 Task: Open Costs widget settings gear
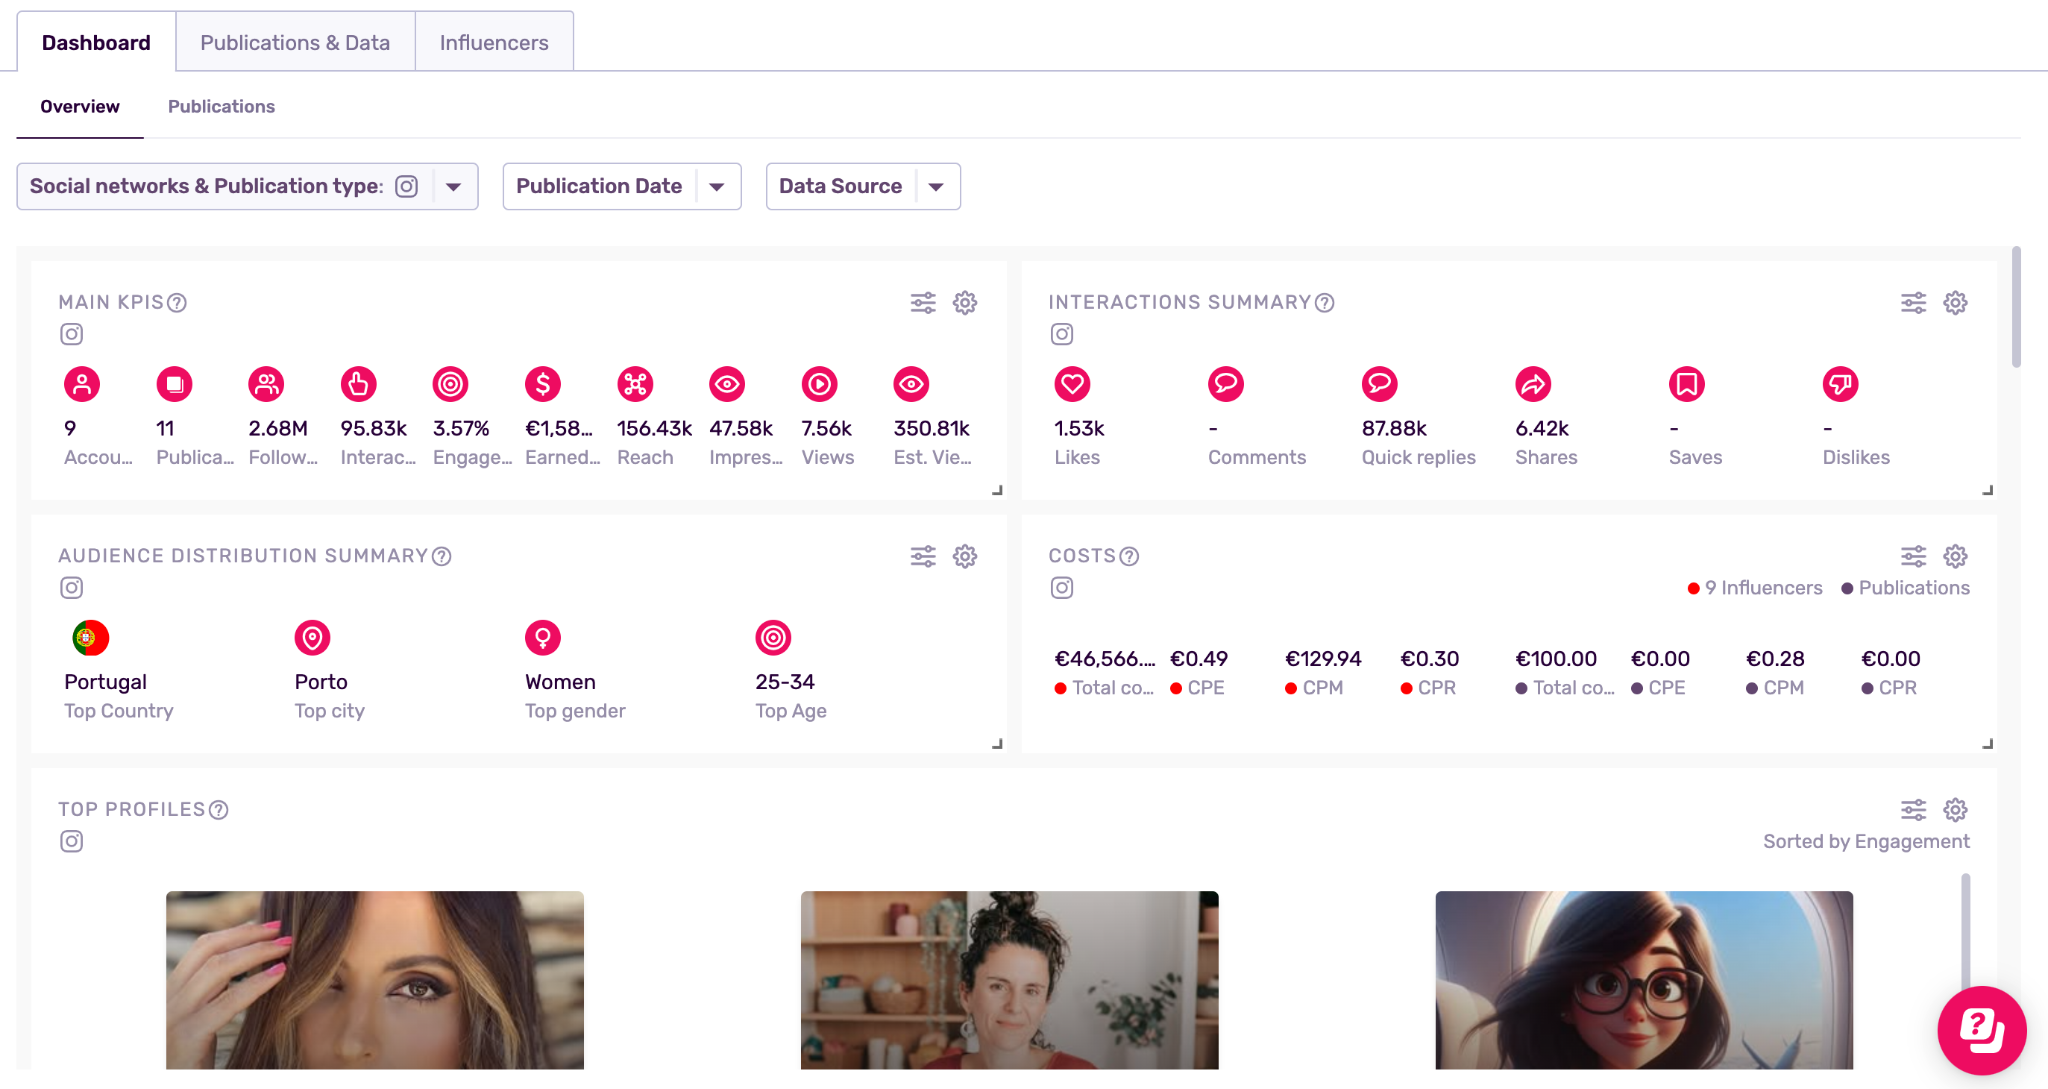coord(1955,556)
